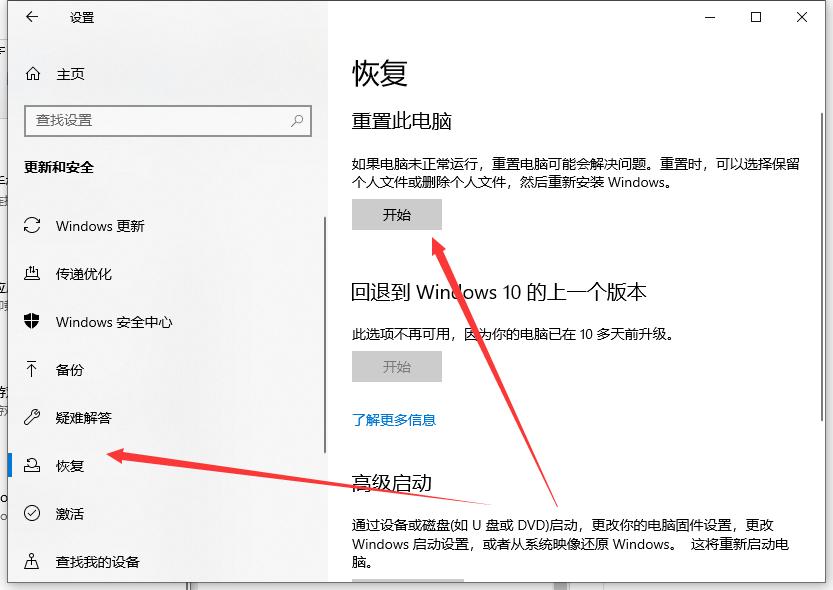The width and height of the screenshot is (833, 590).
Task: Open the 了解更多信息 link
Action: 394,420
